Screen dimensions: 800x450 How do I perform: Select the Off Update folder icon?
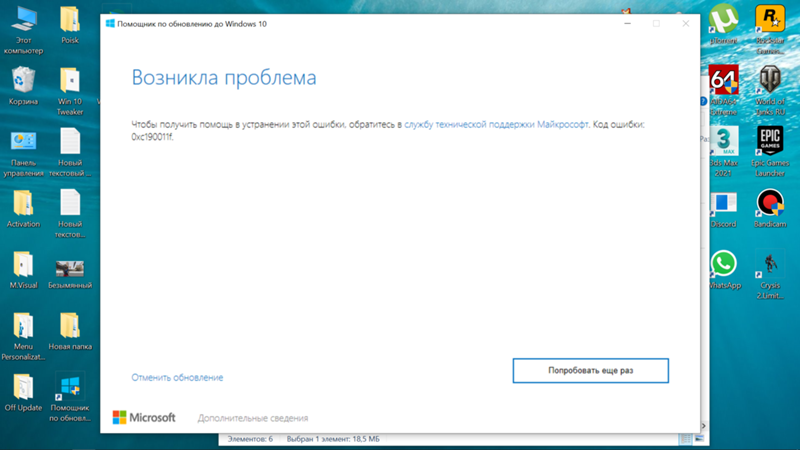tap(23, 392)
